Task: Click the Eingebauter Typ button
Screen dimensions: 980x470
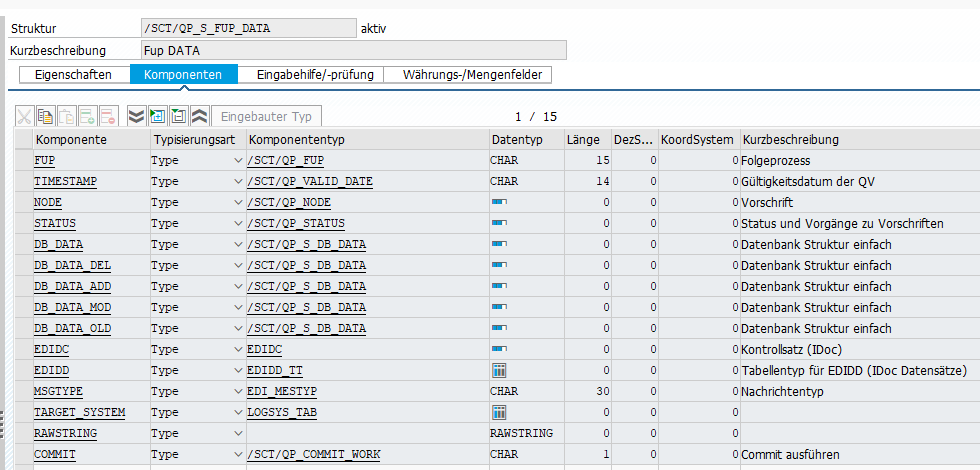Action: (267, 116)
